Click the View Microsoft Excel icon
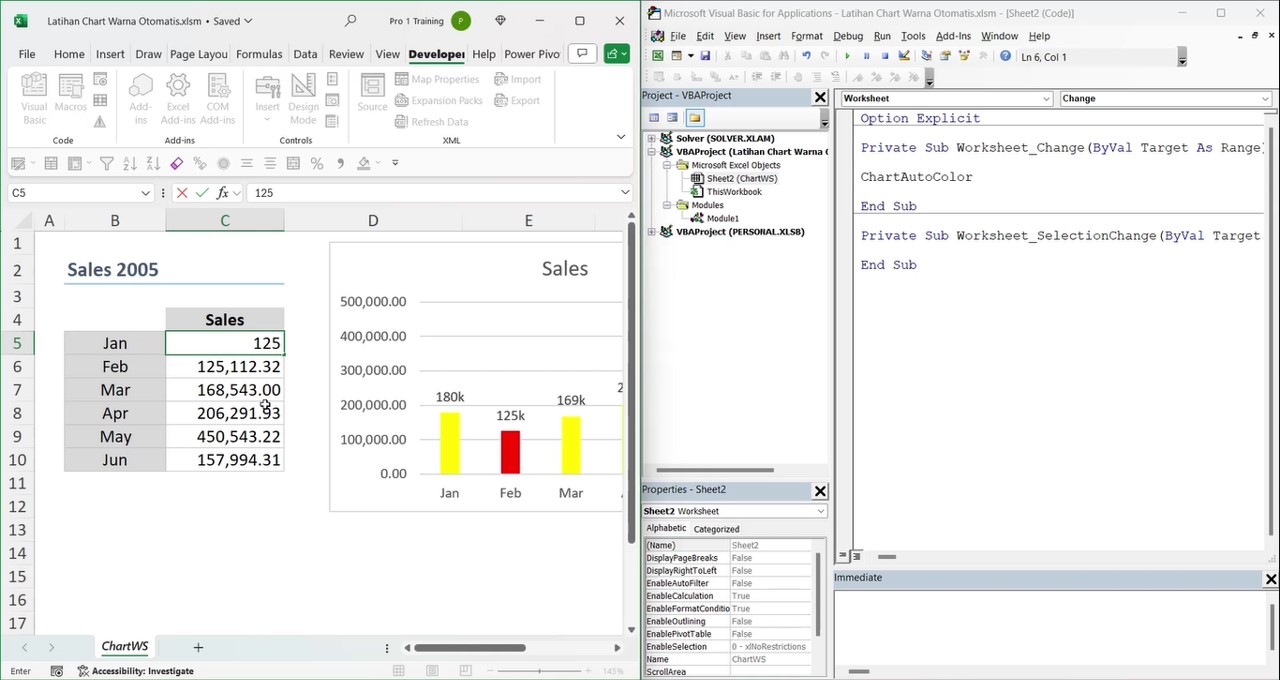Viewport: 1280px width, 680px height. click(658, 57)
